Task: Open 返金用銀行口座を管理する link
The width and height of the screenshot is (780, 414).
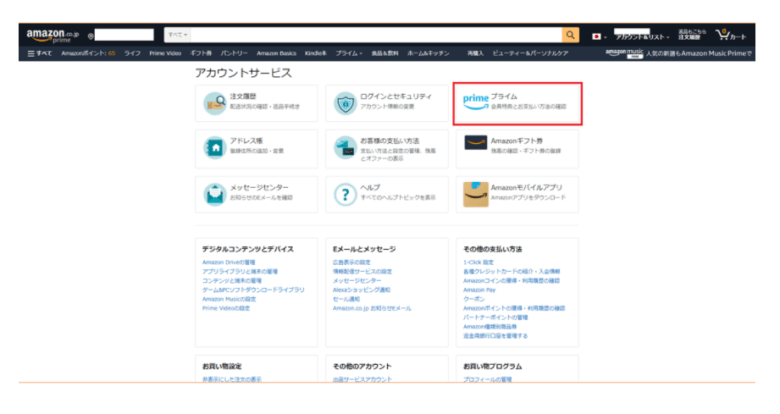Action: pyautogui.click(x=495, y=336)
